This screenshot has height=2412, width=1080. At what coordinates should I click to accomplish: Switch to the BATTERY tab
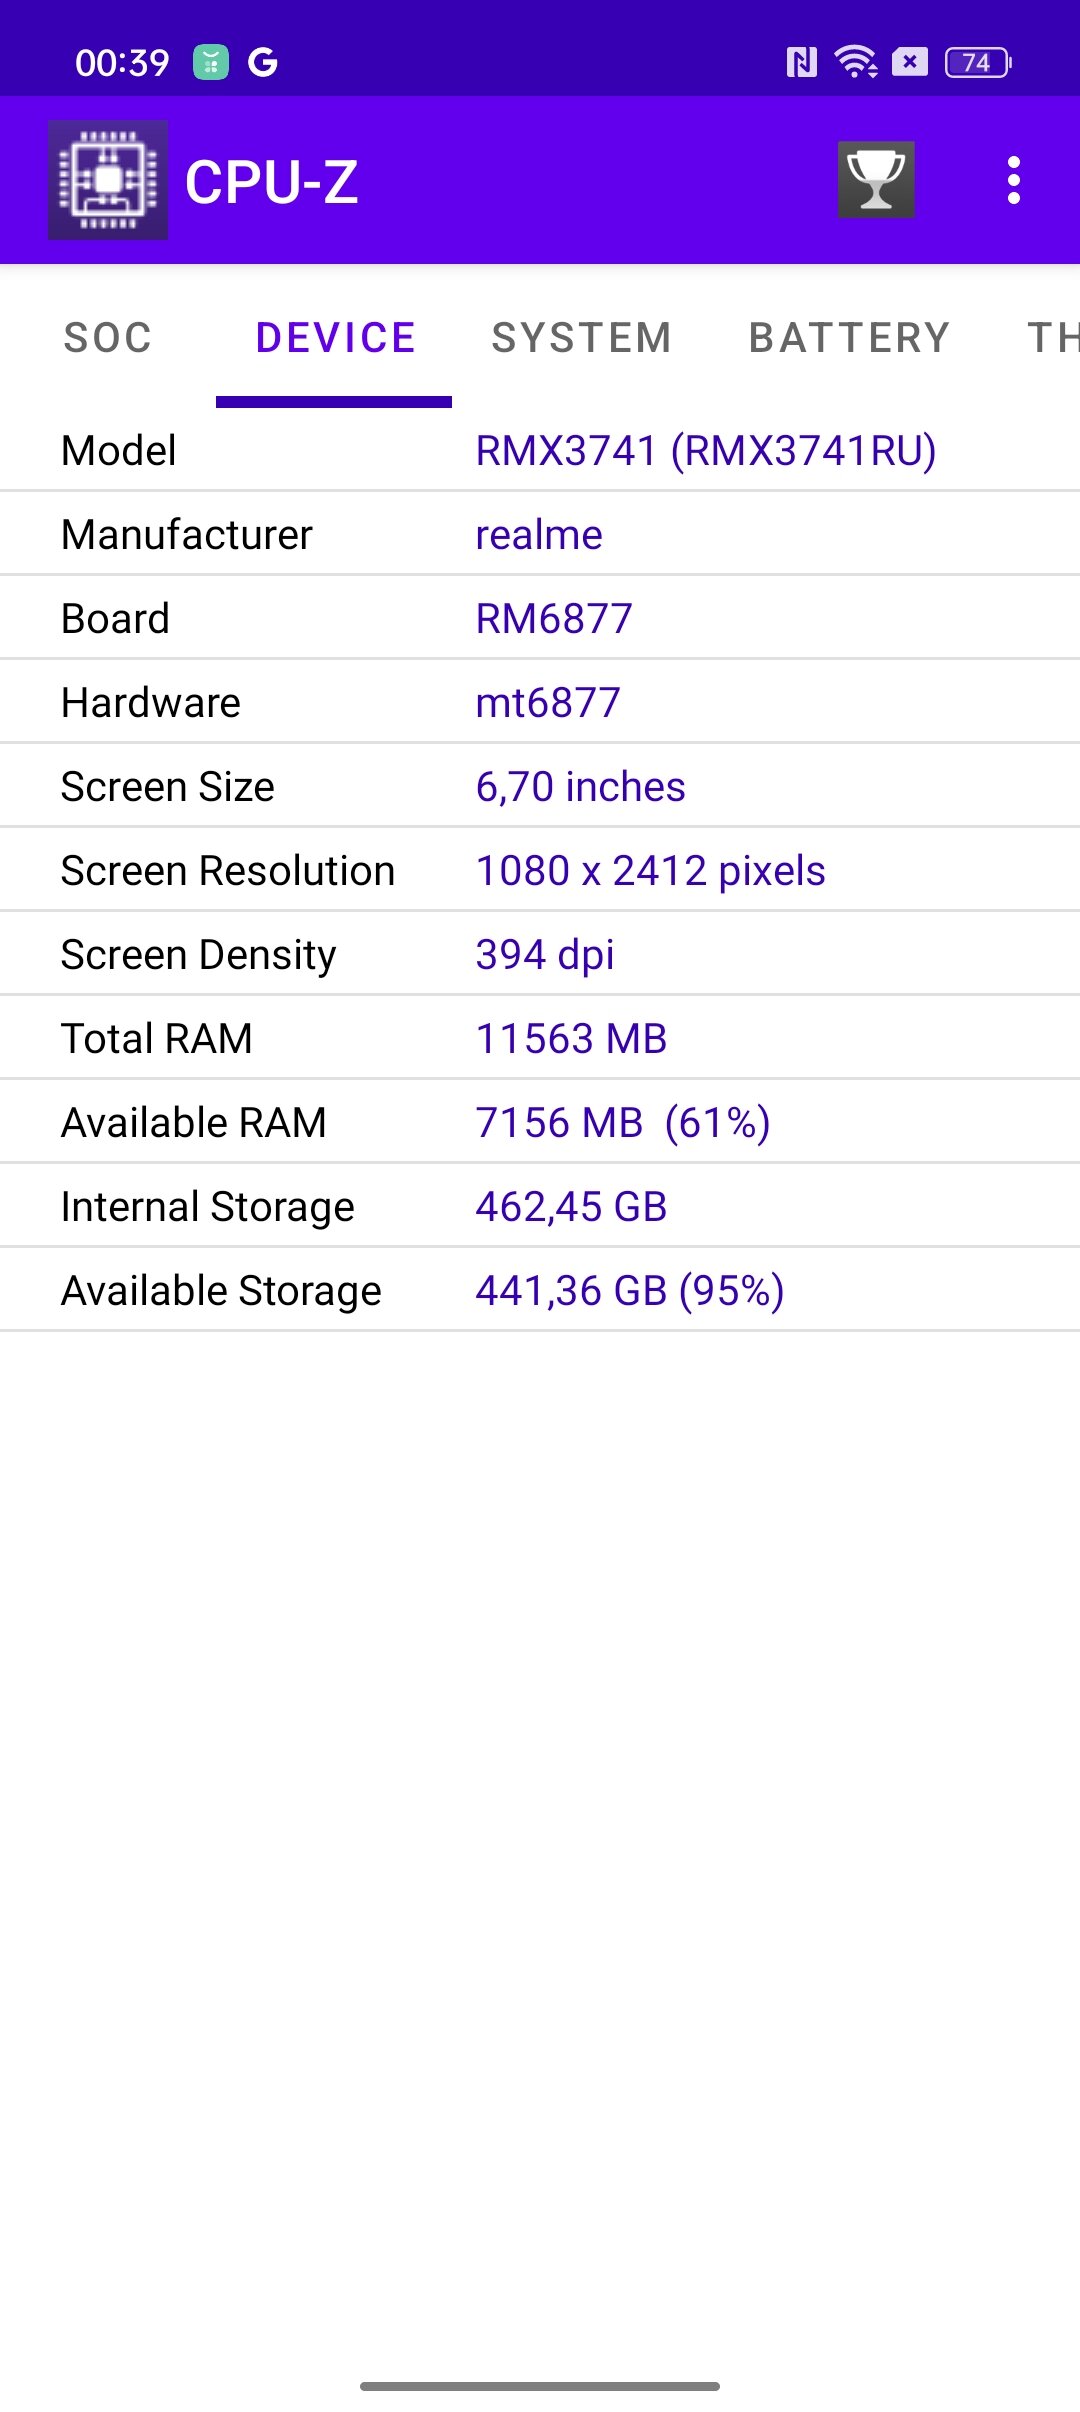pyautogui.click(x=850, y=338)
